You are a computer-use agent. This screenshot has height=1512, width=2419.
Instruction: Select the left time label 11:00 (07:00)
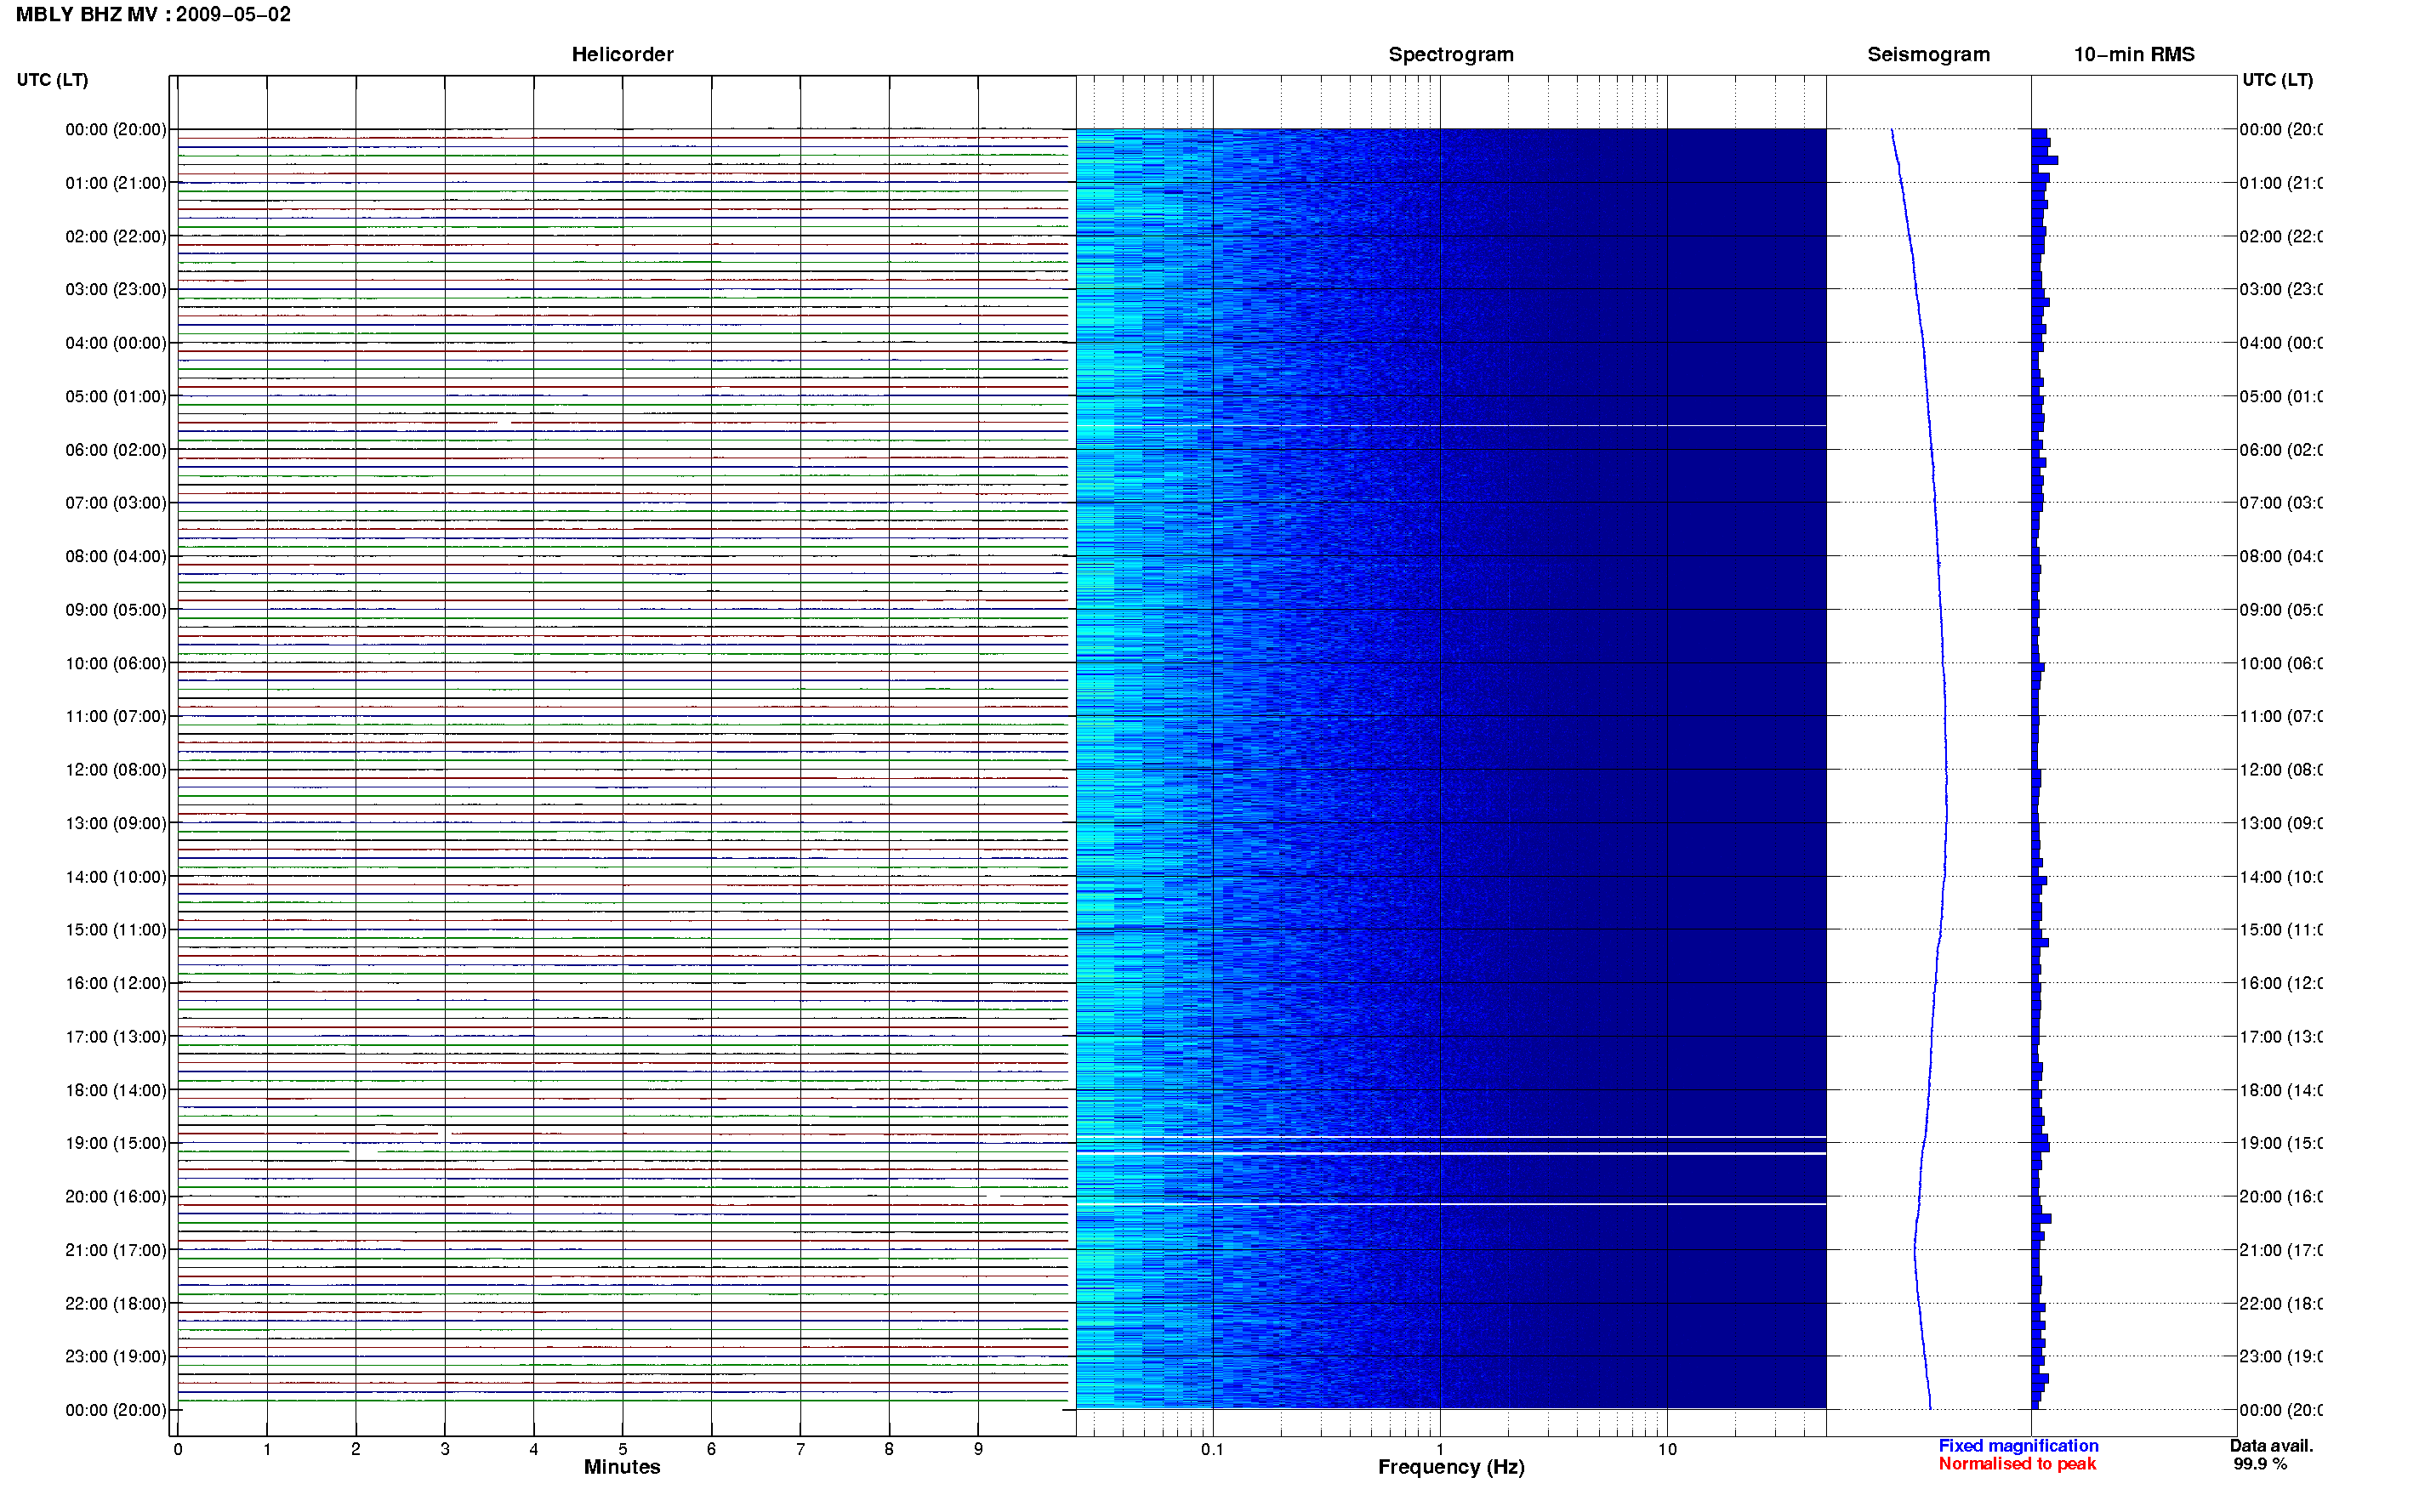[x=116, y=716]
